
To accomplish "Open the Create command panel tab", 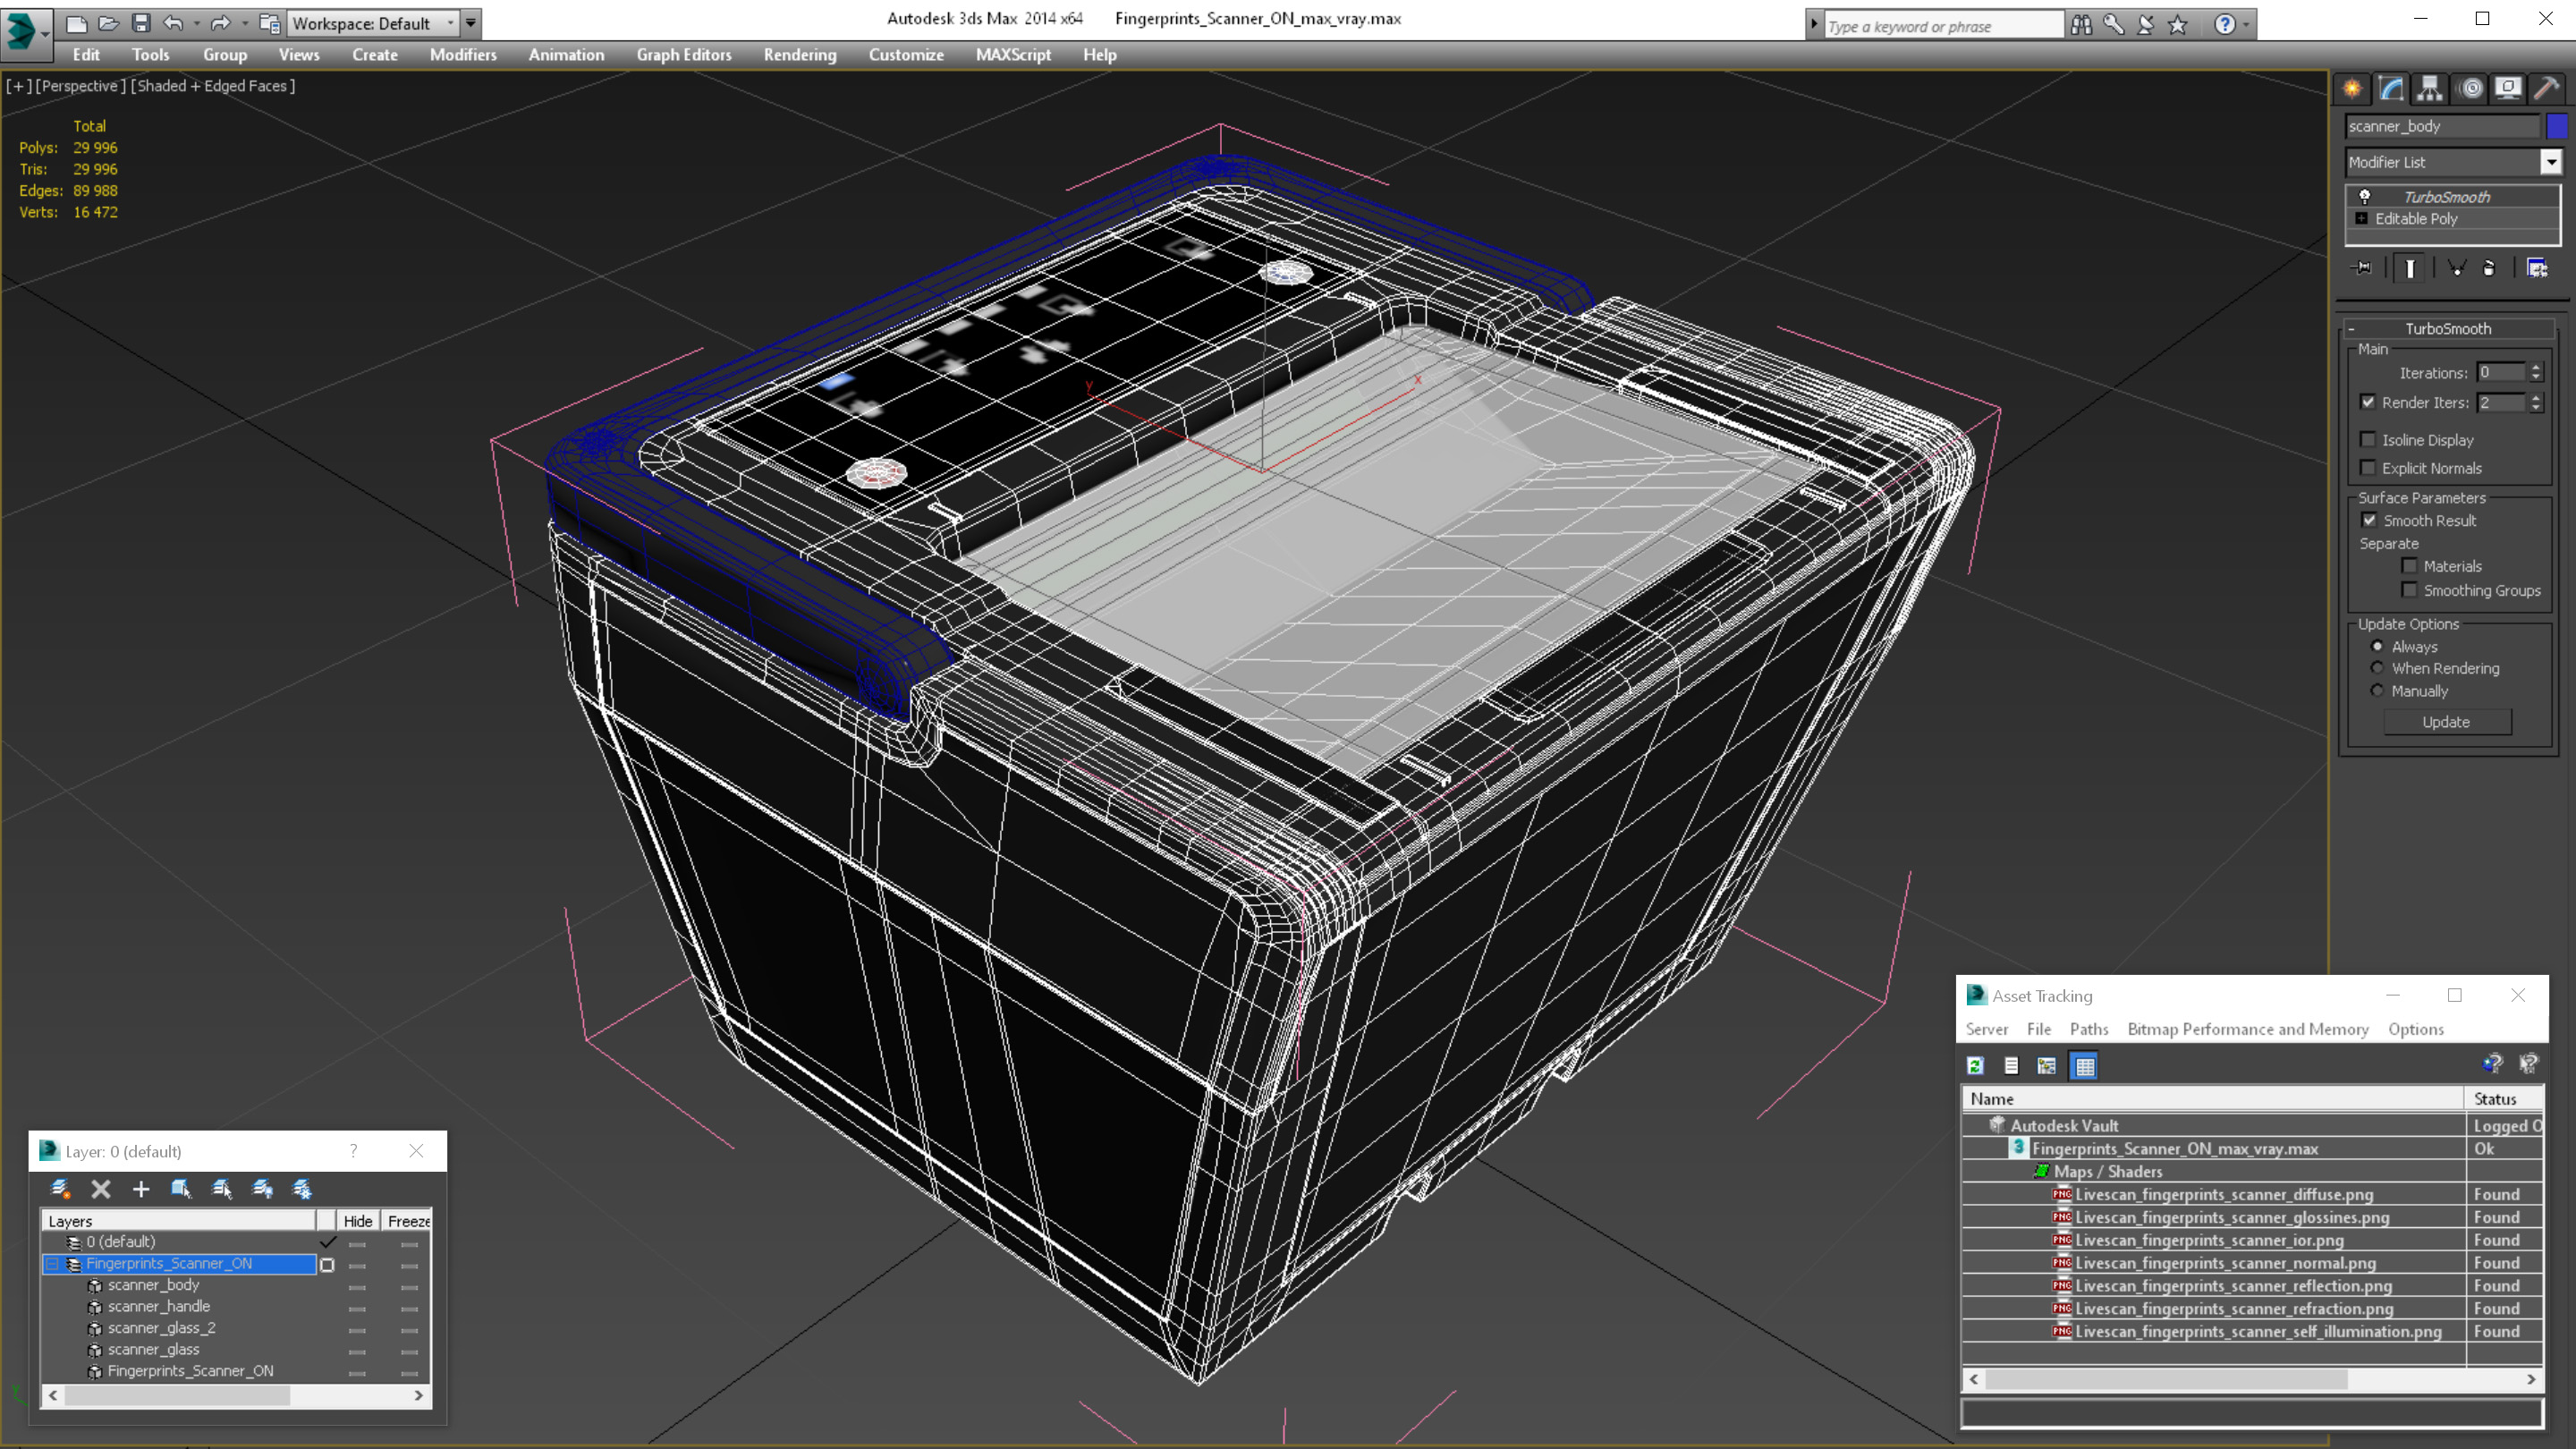I will (x=2352, y=88).
